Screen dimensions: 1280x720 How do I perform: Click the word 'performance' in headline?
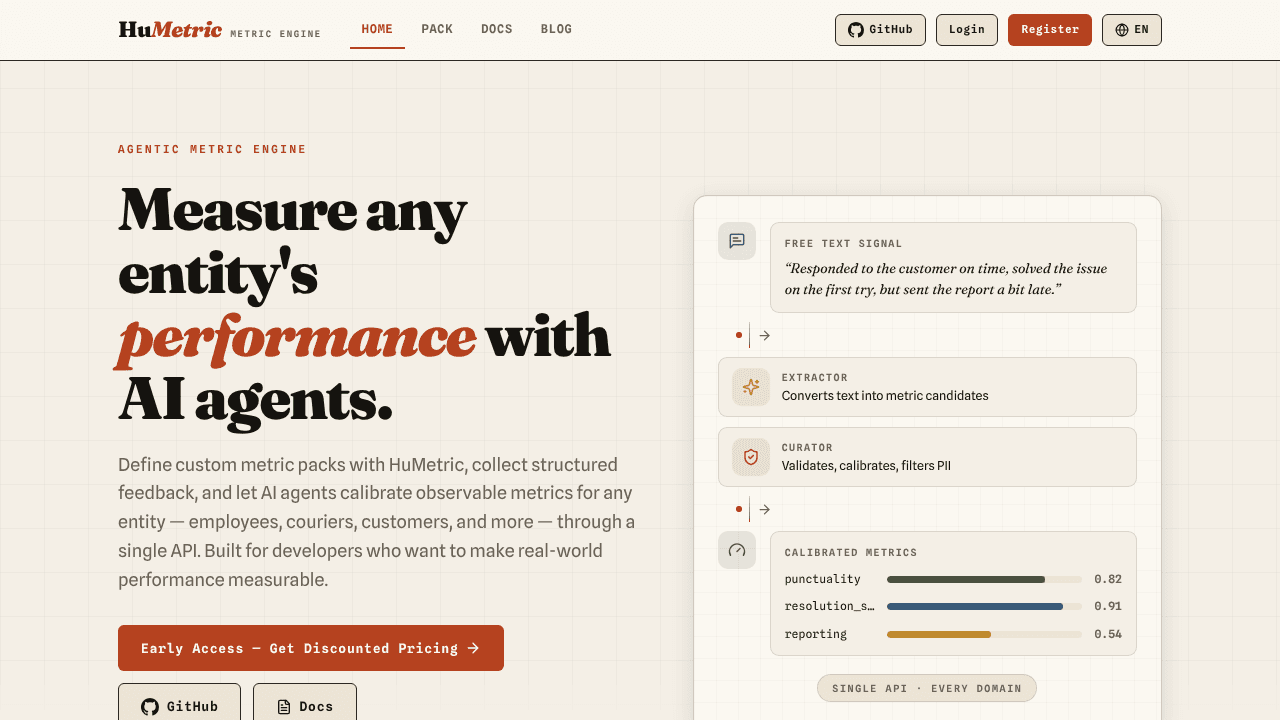pos(296,337)
